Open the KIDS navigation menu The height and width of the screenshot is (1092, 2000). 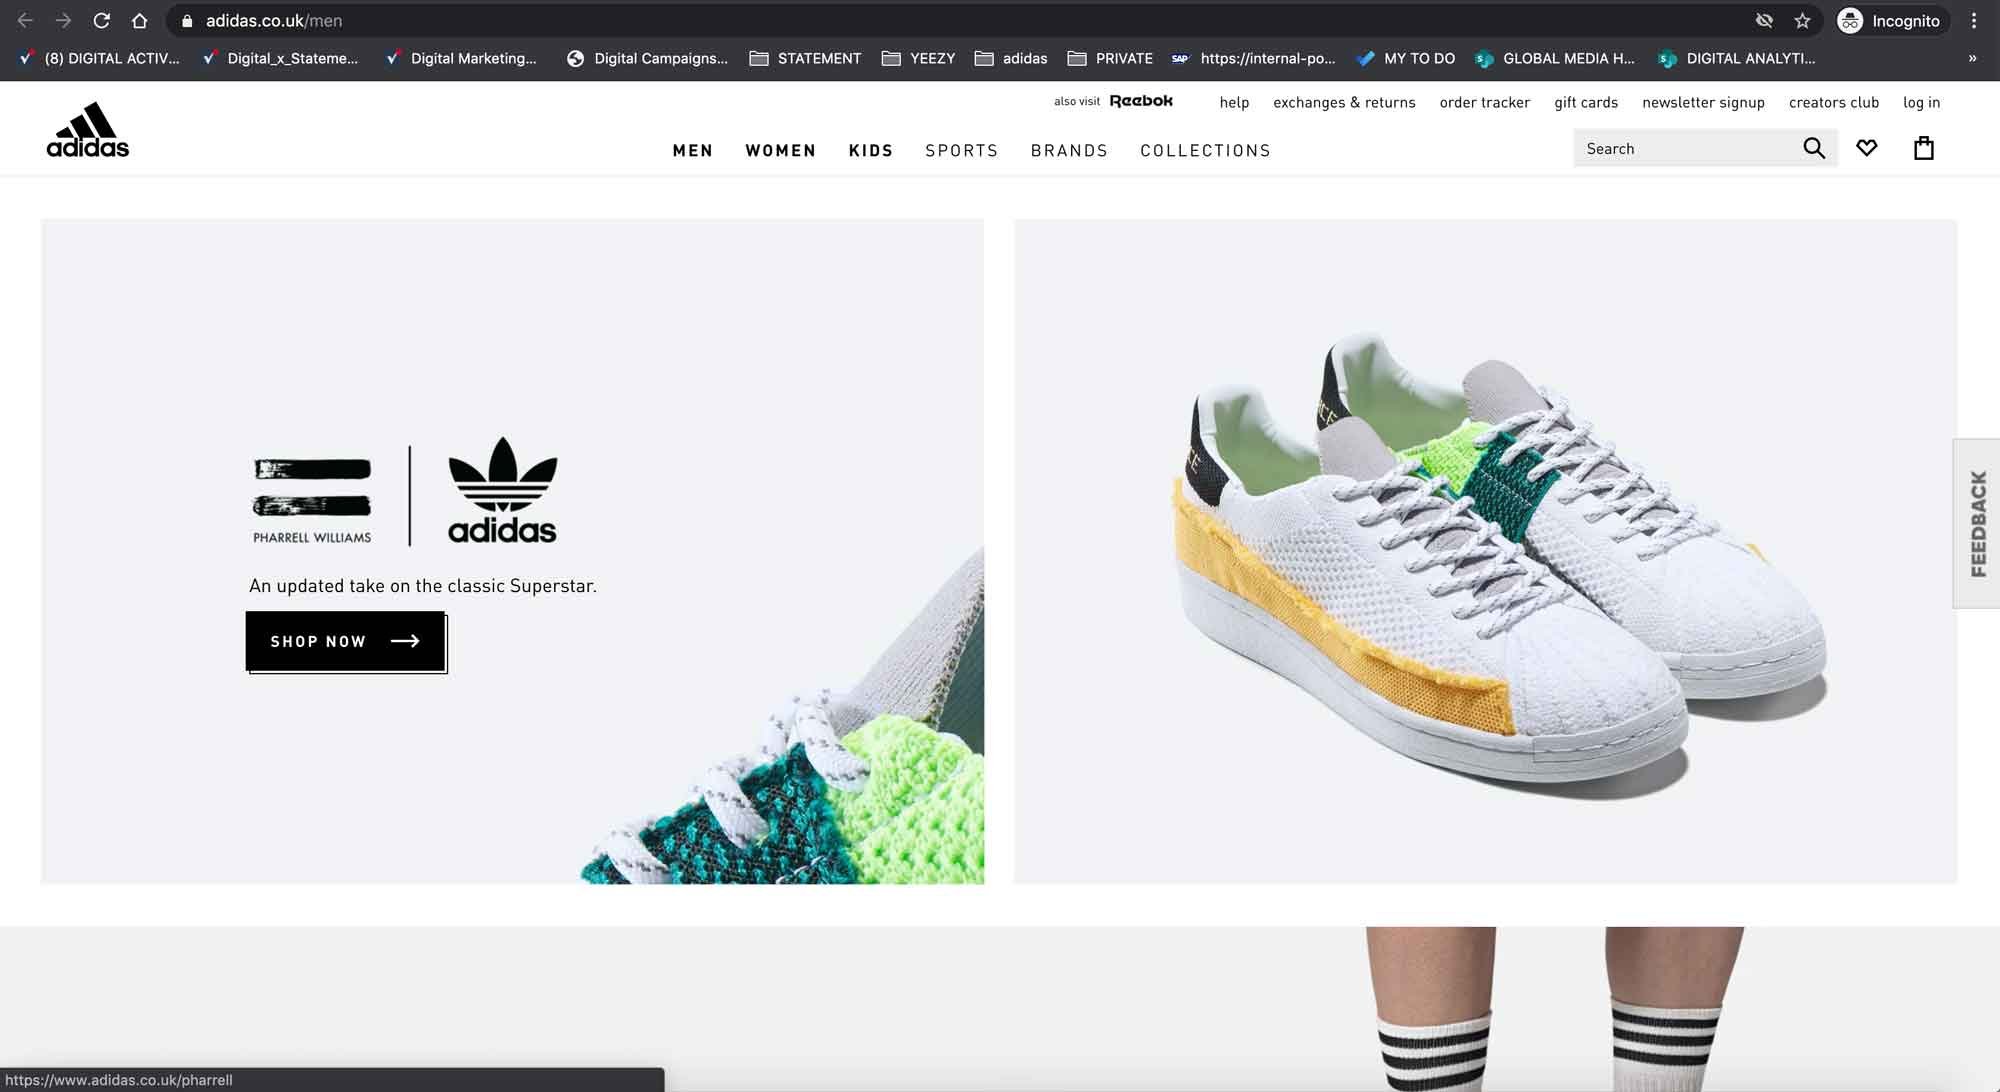pyautogui.click(x=871, y=150)
